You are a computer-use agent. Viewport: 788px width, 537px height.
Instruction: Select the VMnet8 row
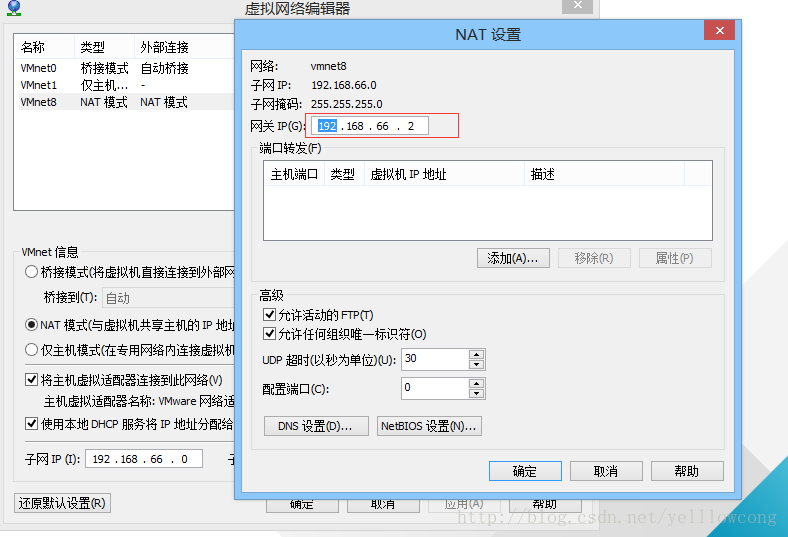[127, 102]
